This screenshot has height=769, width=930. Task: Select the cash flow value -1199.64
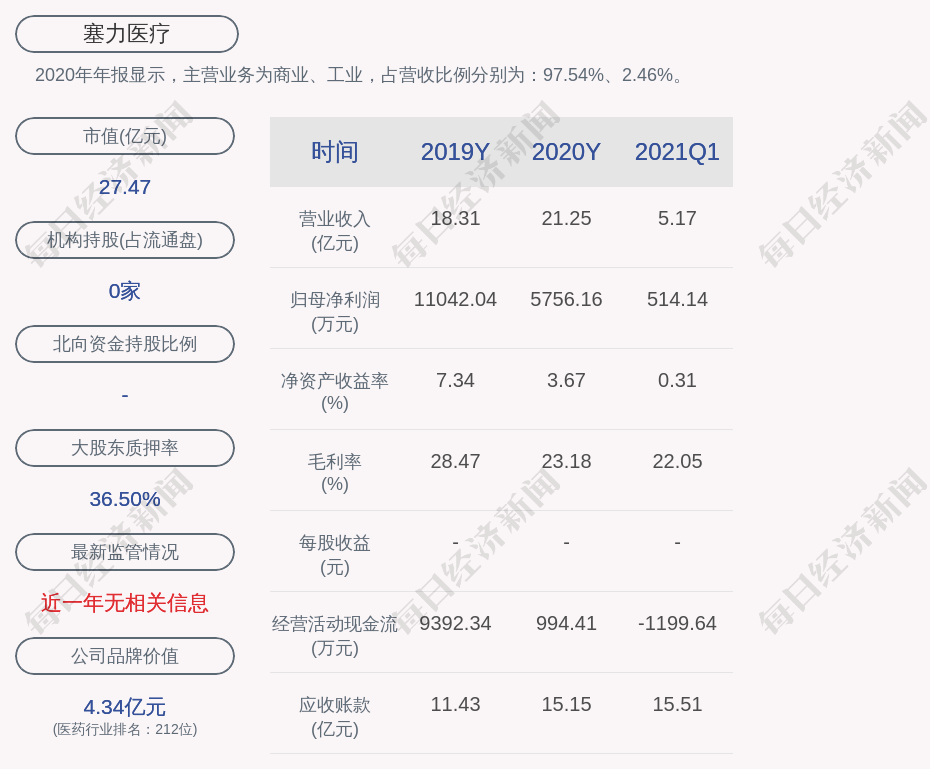677,623
